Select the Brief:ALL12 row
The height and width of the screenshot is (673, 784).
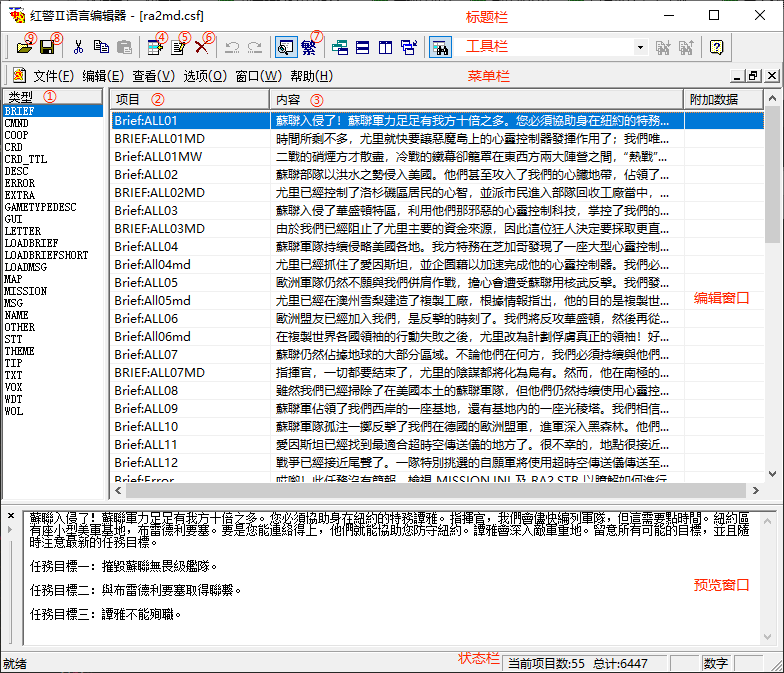[438, 462]
